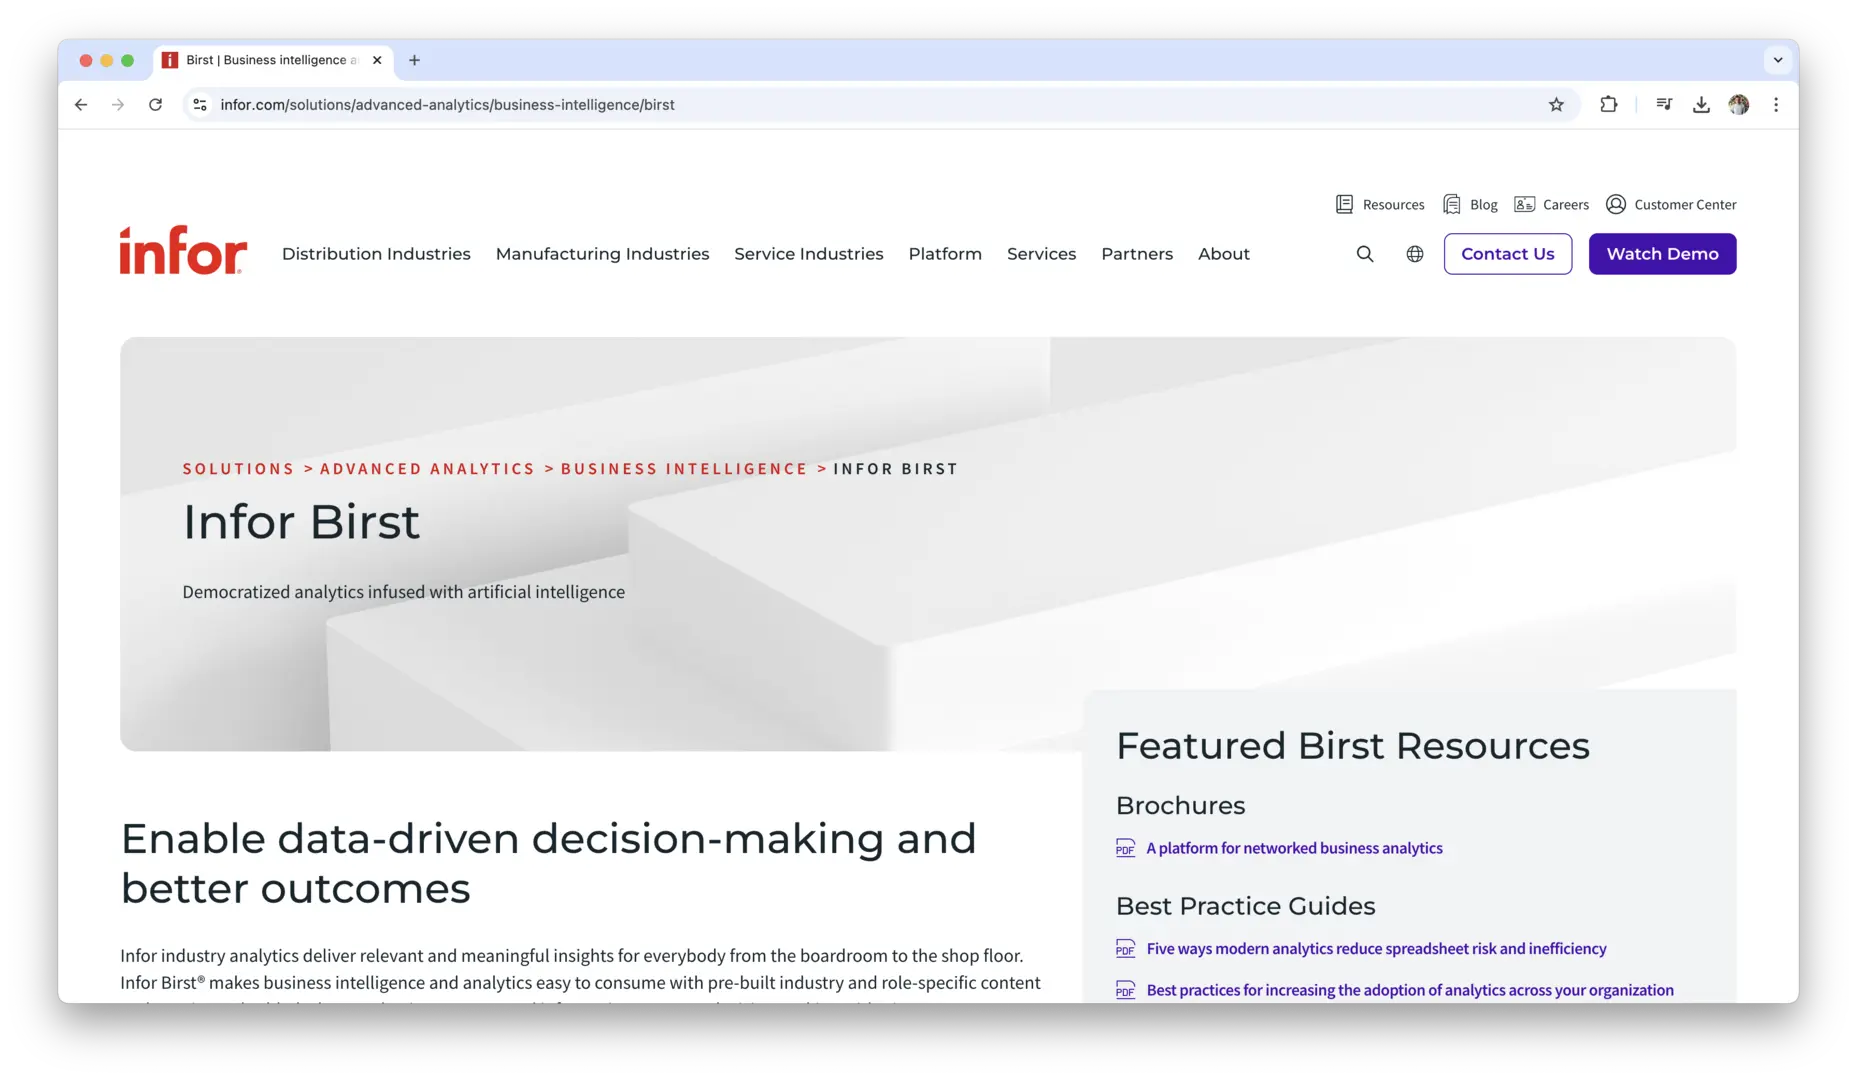Go to Solutions breadcrumb
Screen dimensions: 1857x1080
[238, 469]
